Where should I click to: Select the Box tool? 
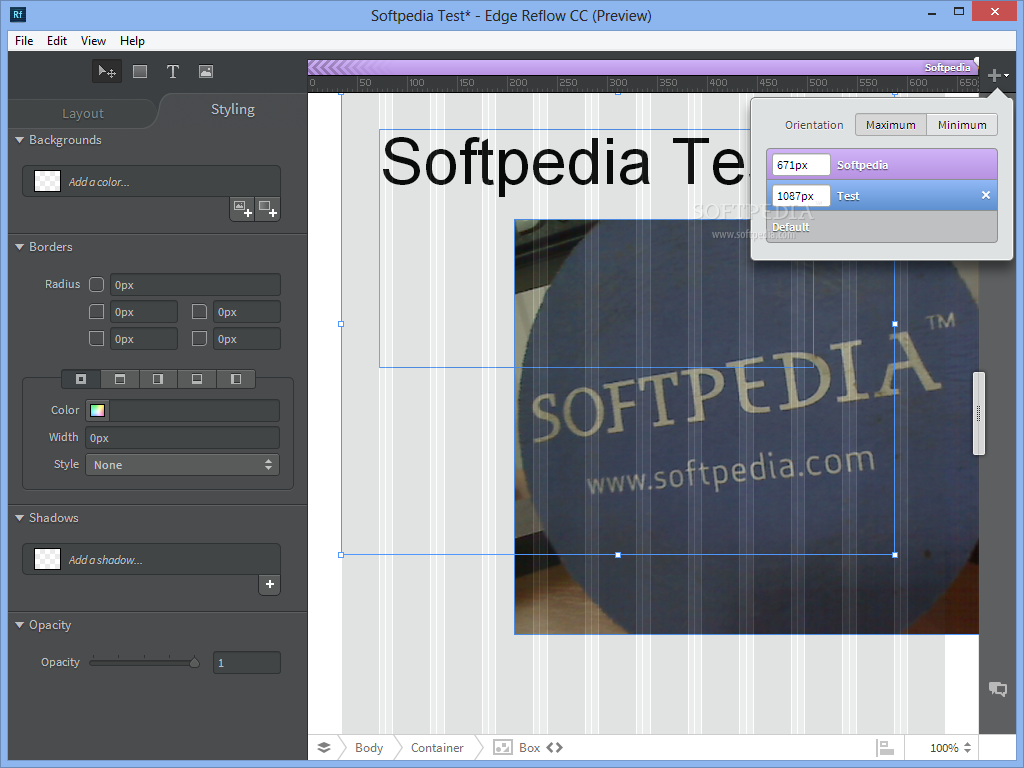point(140,71)
